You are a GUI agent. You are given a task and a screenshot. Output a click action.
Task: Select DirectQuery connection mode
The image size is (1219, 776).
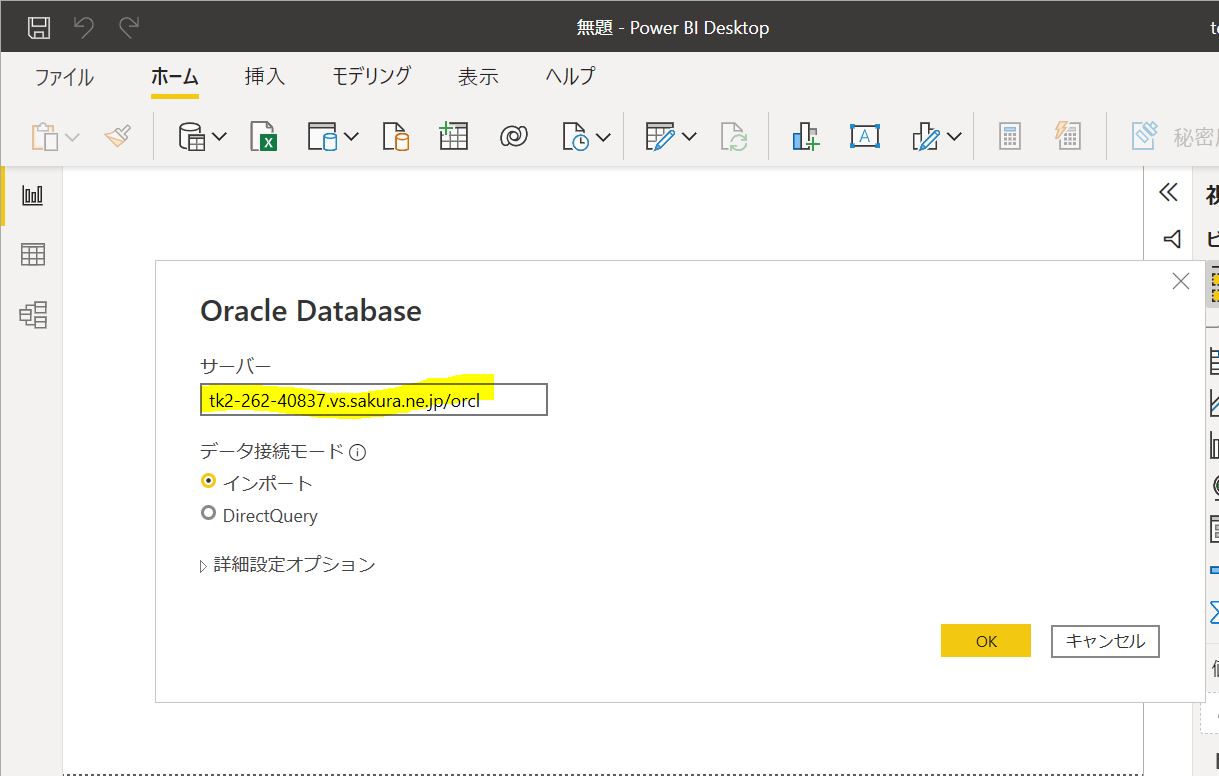208,514
